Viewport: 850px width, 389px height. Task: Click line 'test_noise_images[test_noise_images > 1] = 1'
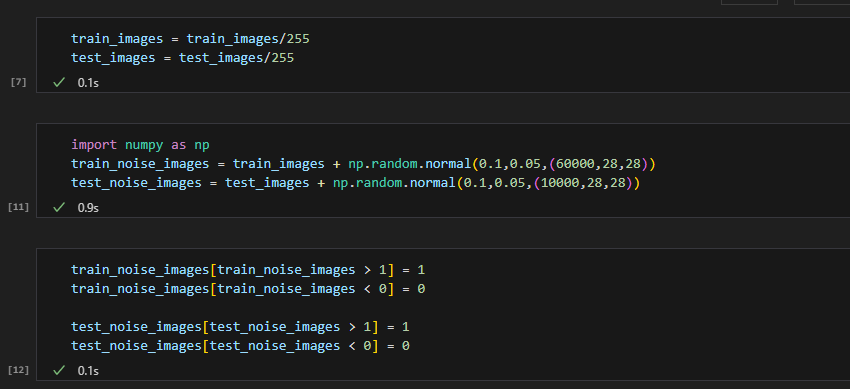pyautogui.click(x=240, y=327)
